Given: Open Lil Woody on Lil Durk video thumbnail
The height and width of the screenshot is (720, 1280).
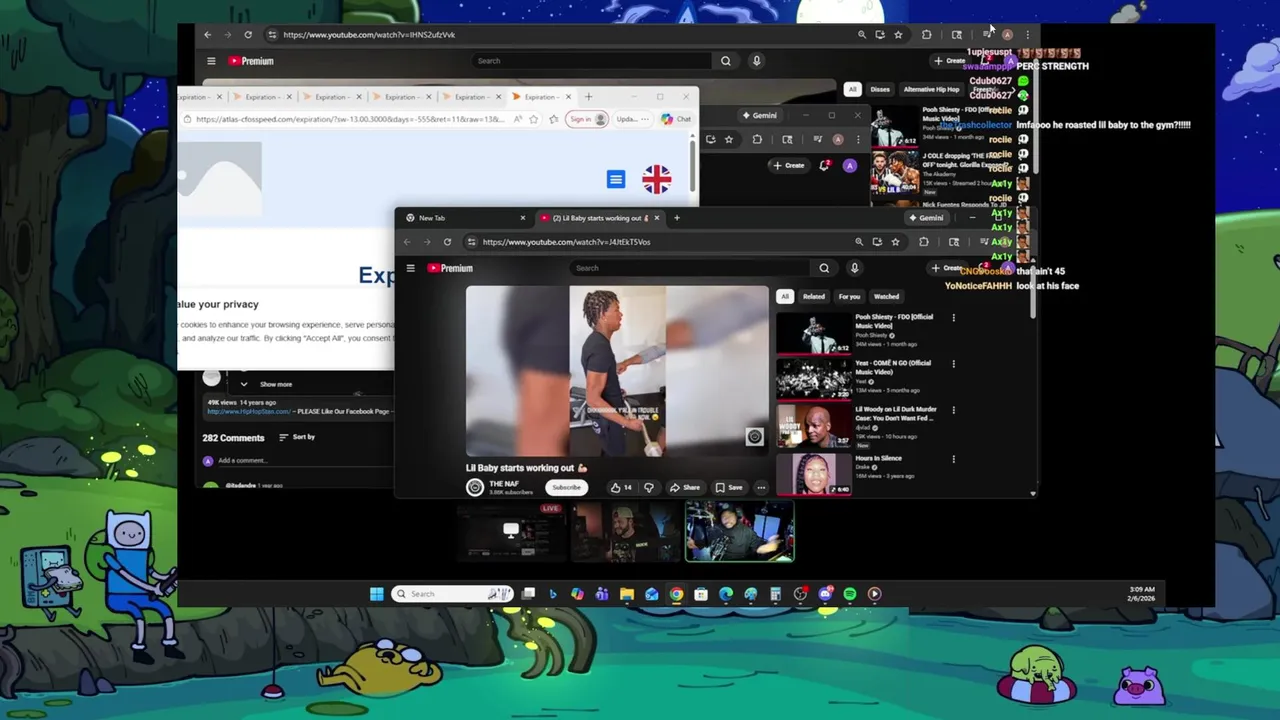Looking at the screenshot, I should tap(814, 425).
